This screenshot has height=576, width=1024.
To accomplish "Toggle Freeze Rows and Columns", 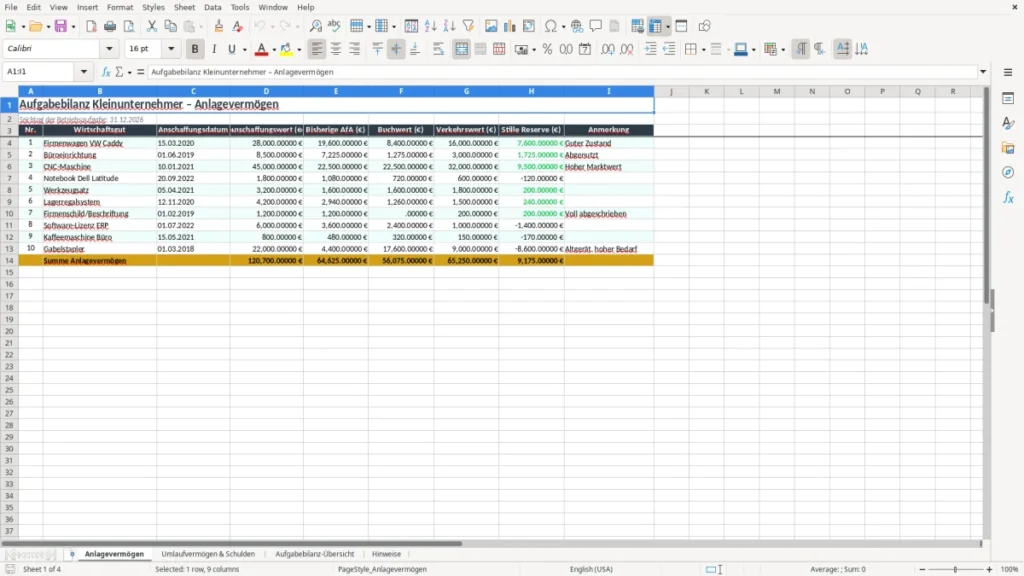I will coord(656,26).
